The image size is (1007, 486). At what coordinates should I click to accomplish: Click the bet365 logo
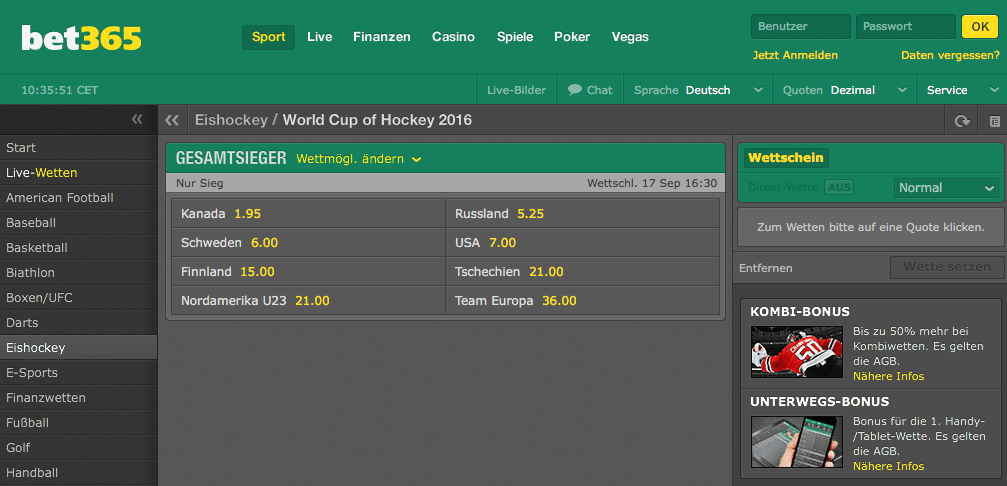82,38
